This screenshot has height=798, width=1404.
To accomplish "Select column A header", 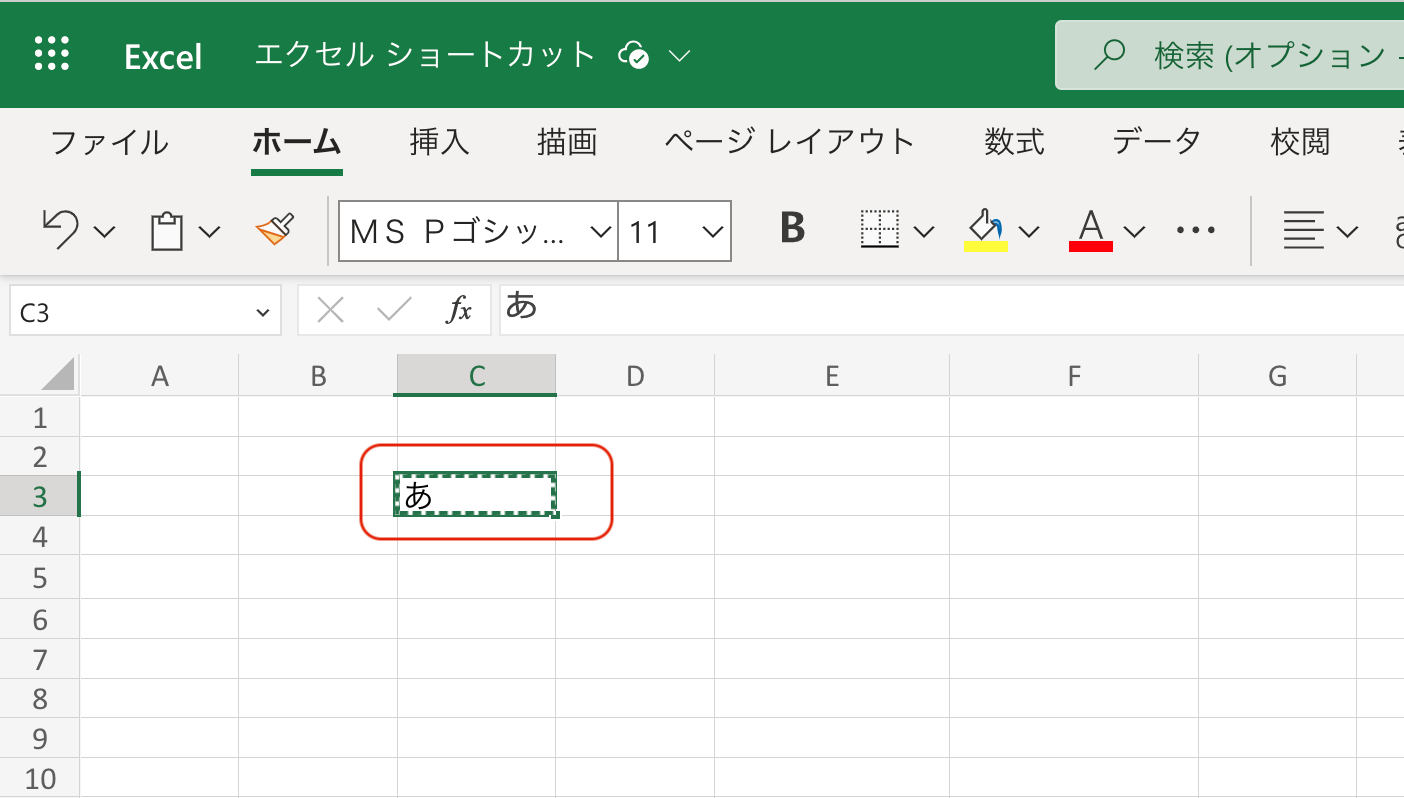I will [159, 376].
